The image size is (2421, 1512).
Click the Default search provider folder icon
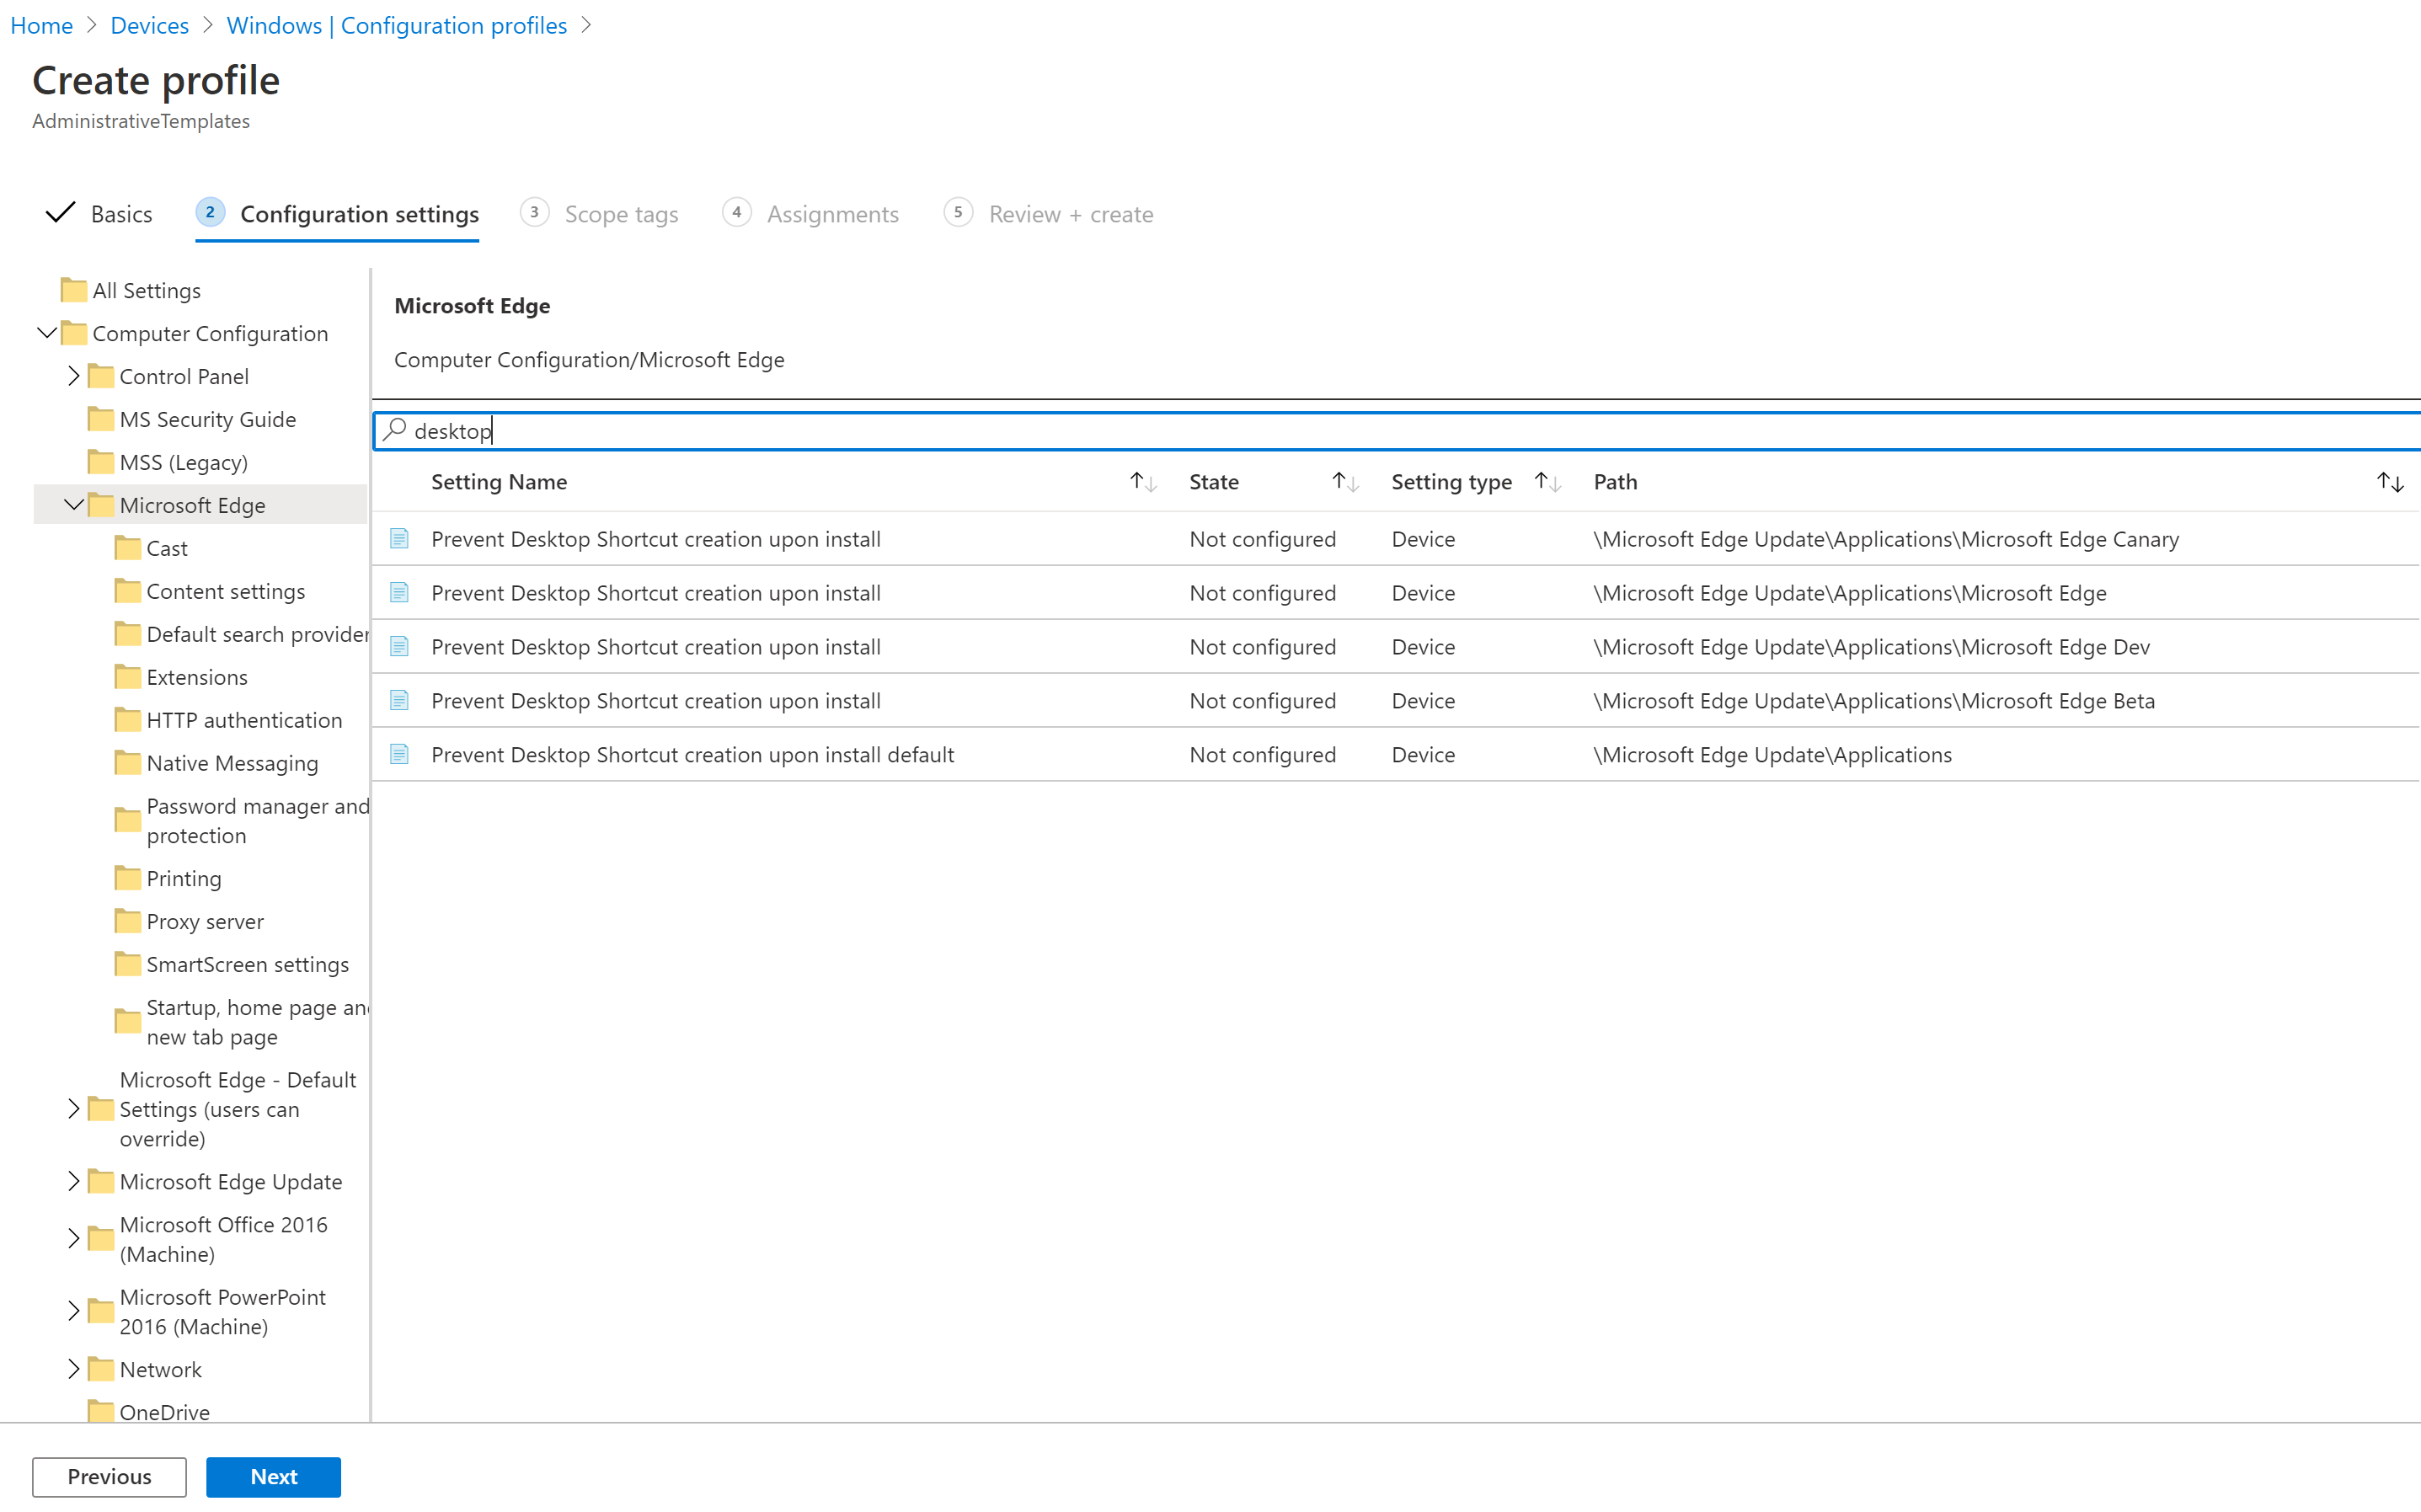(x=128, y=634)
